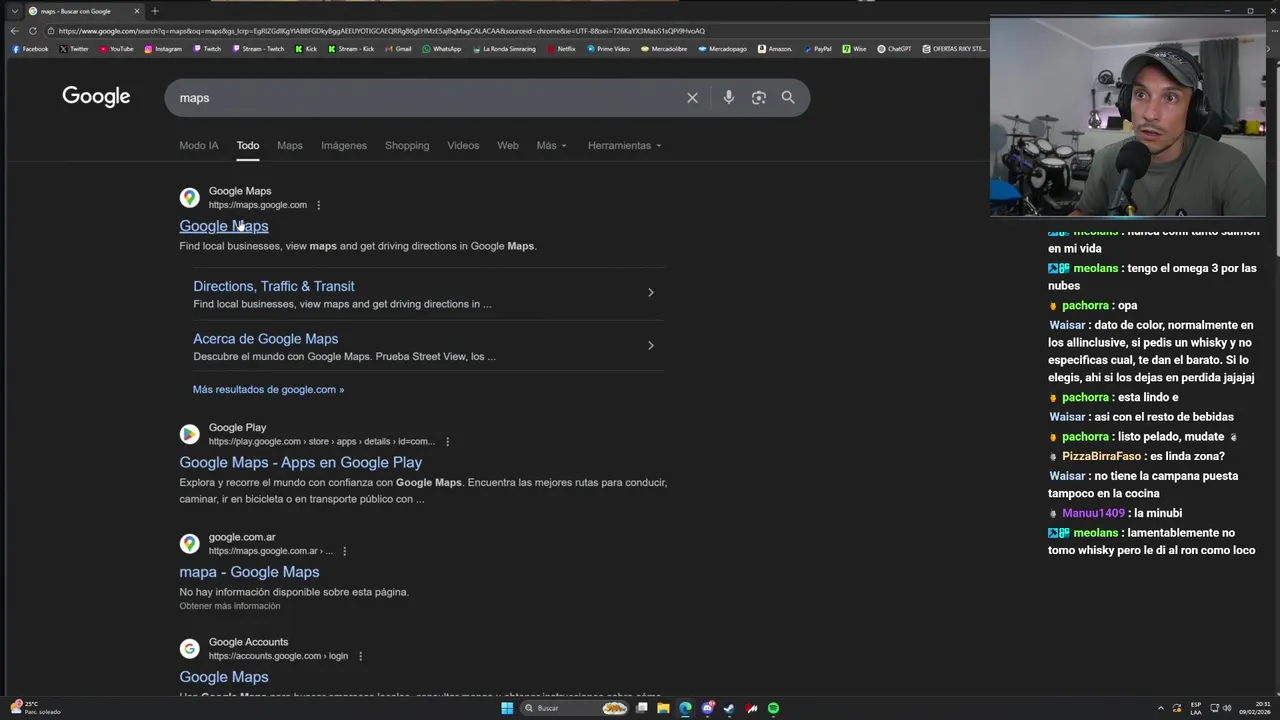Go back with the browser back arrow
The image size is (1280, 720).
(14, 31)
